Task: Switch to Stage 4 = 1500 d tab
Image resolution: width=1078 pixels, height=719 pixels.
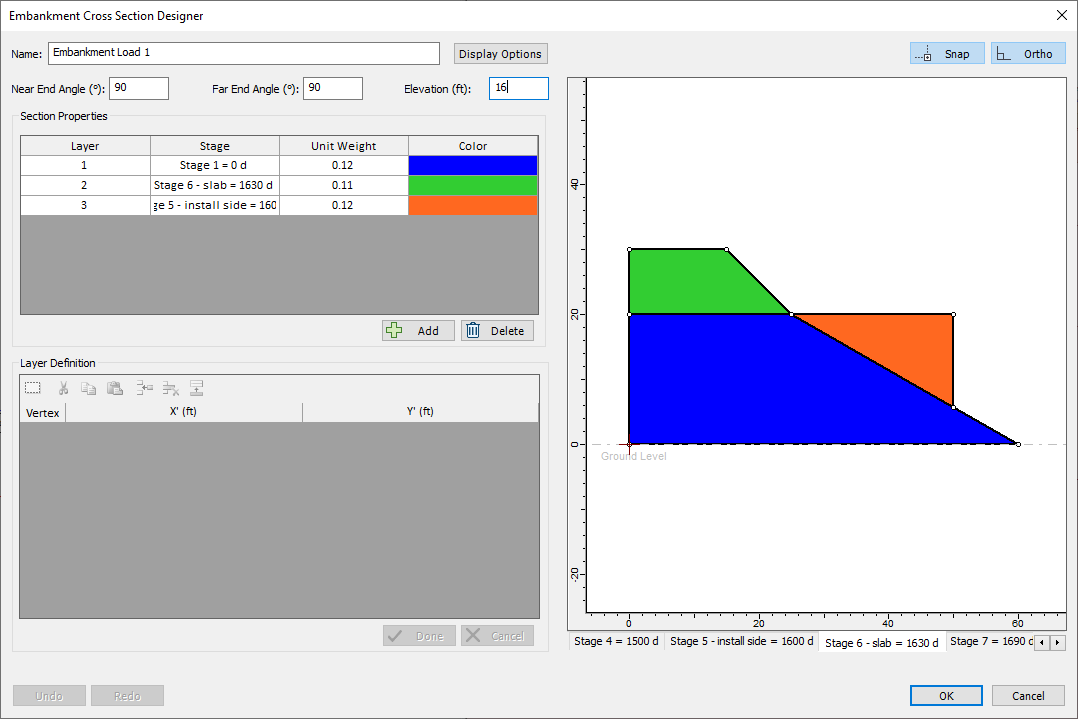Action: [x=616, y=641]
